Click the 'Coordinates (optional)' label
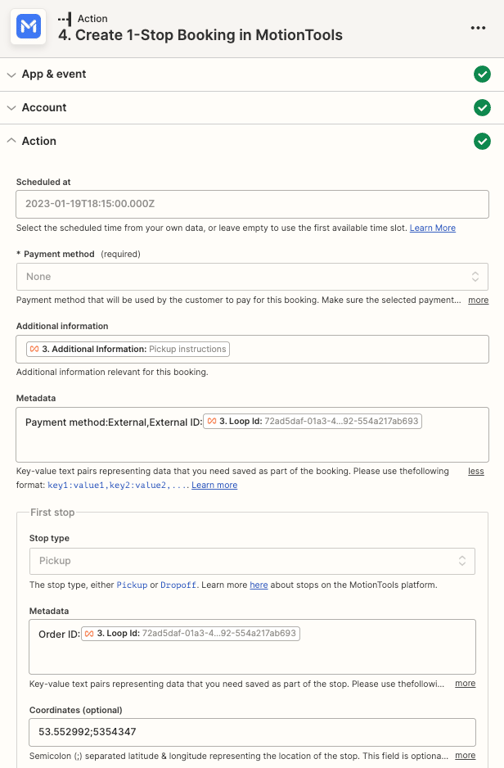Image resolution: width=504 pixels, height=768 pixels. pyautogui.click(x=76, y=710)
